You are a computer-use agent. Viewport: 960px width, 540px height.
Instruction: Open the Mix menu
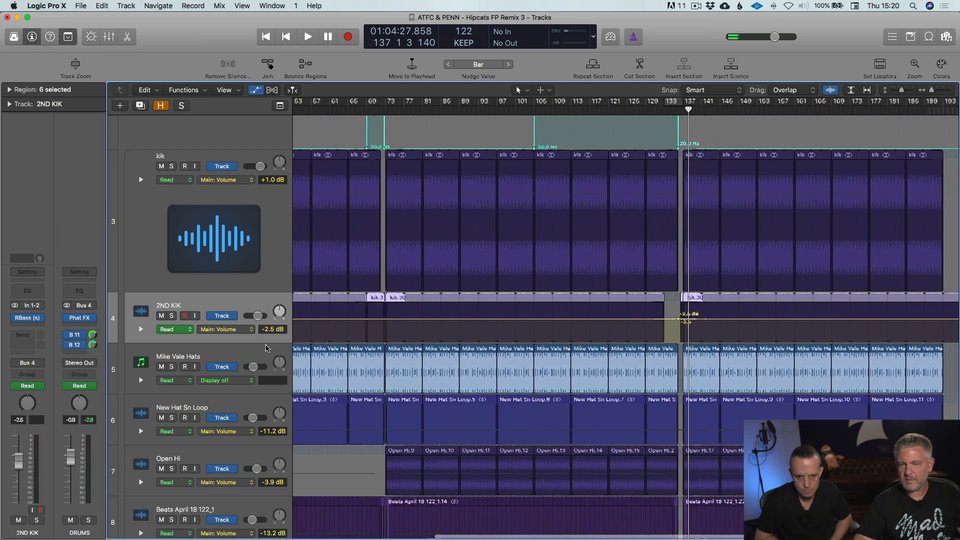pos(219,6)
